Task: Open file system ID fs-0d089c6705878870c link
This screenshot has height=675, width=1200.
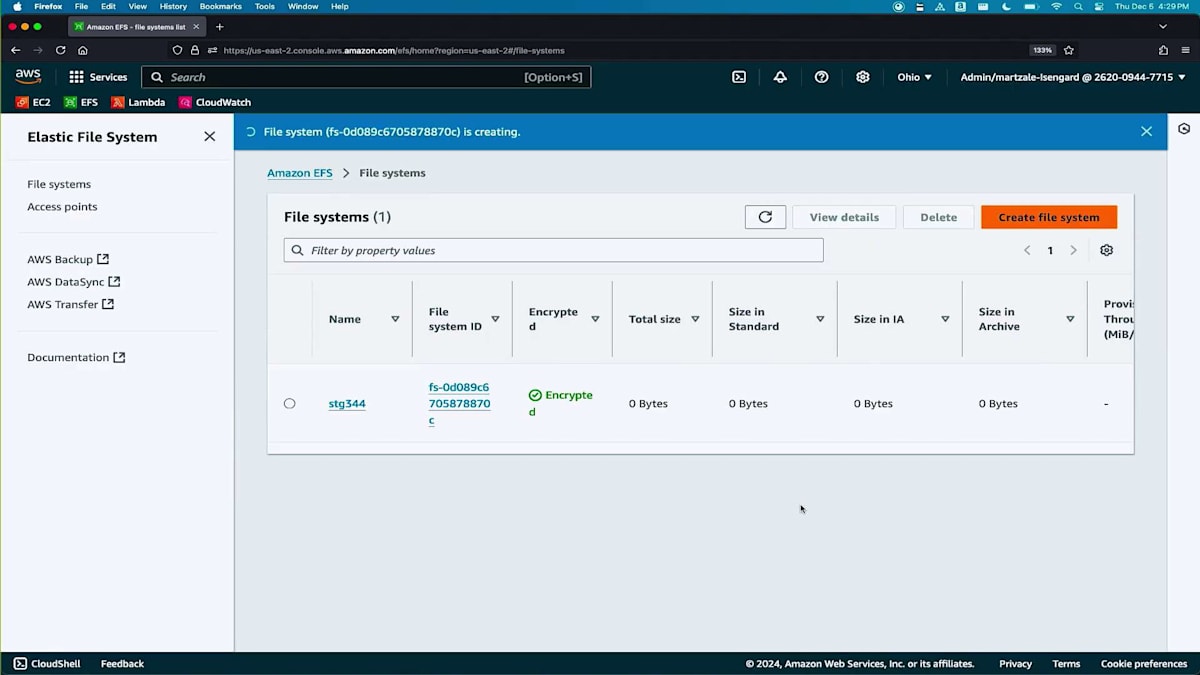Action: click(459, 404)
